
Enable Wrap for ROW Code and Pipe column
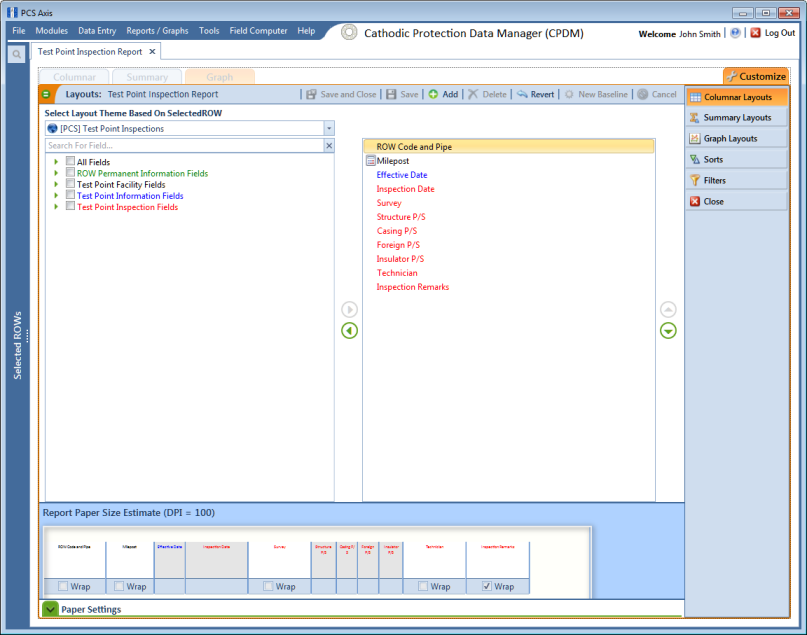click(63, 586)
